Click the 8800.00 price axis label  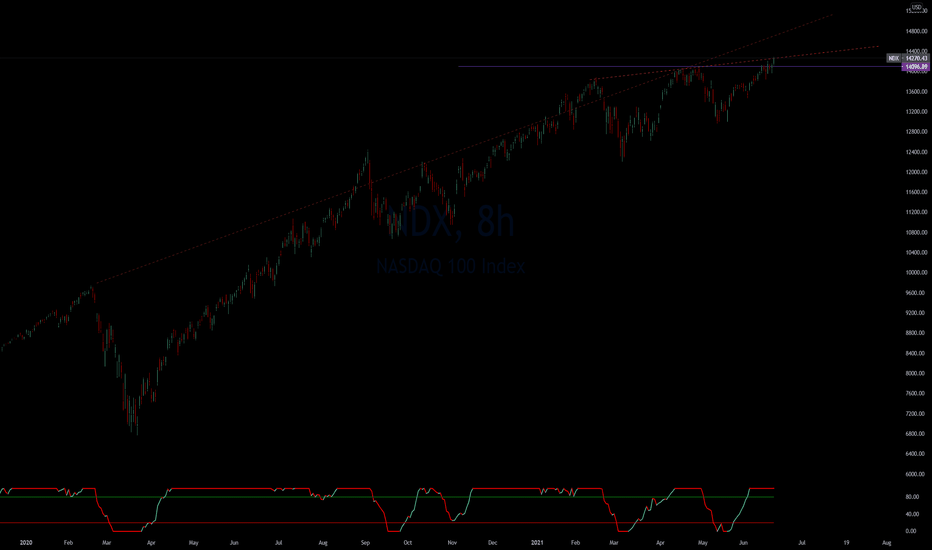click(916, 333)
